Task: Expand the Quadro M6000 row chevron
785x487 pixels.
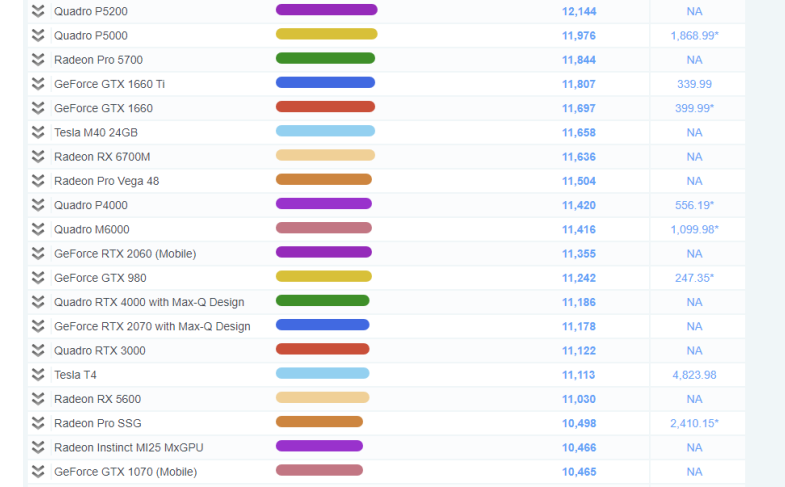Action: point(38,229)
